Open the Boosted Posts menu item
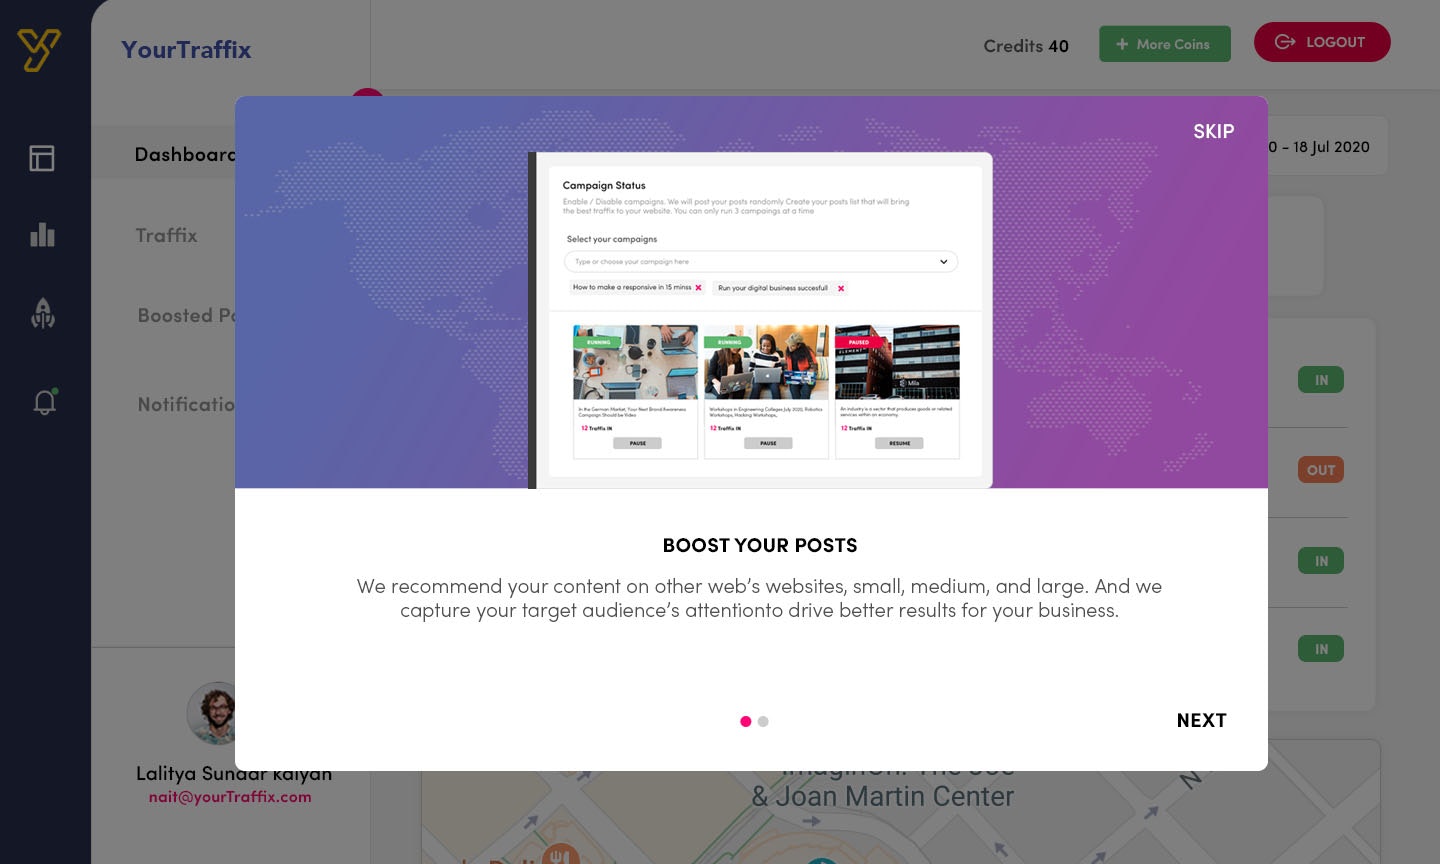Viewport: 1440px width, 864px height. pos(186,315)
